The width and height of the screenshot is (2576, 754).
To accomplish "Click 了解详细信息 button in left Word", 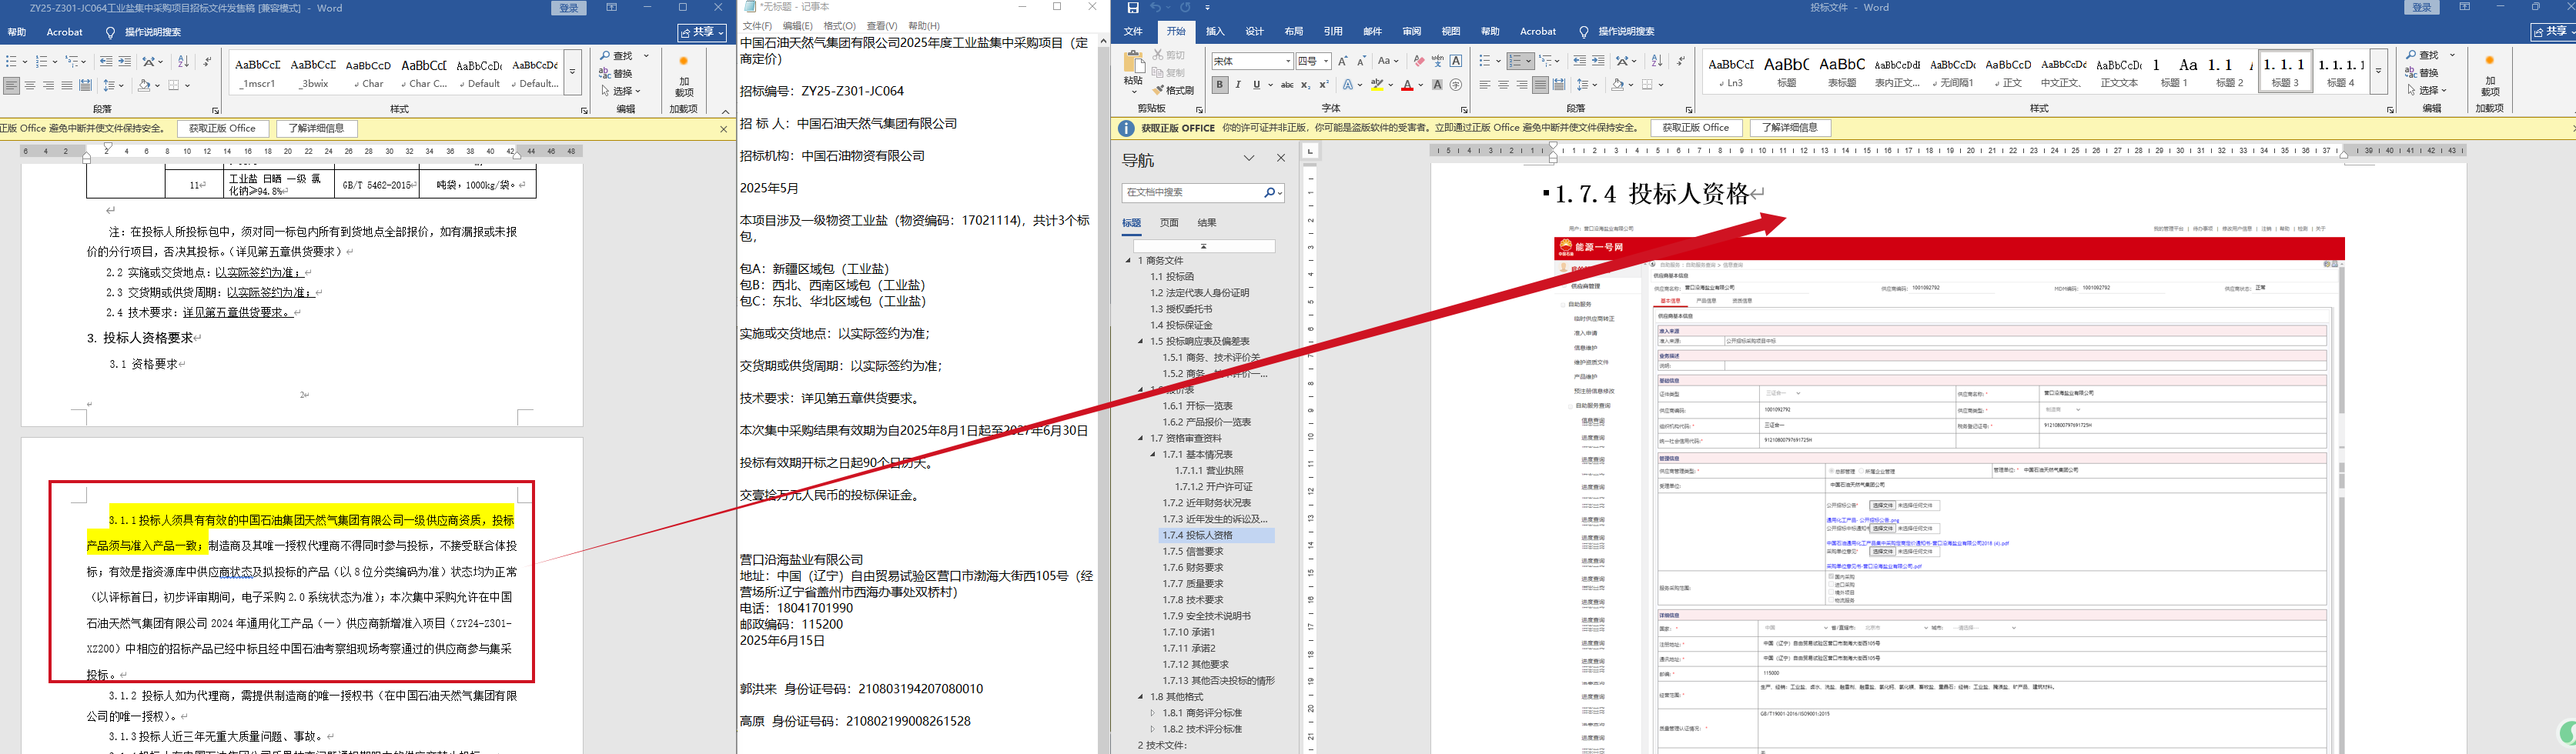I will tap(316, 128).
